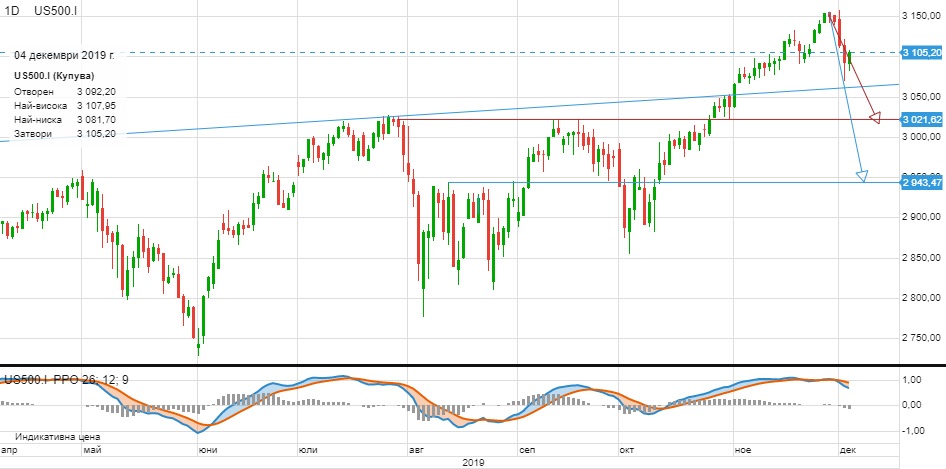The width and height of the screenshot is (946, 469).
Task: Click the 'май' month label
Action: (90, 450)
